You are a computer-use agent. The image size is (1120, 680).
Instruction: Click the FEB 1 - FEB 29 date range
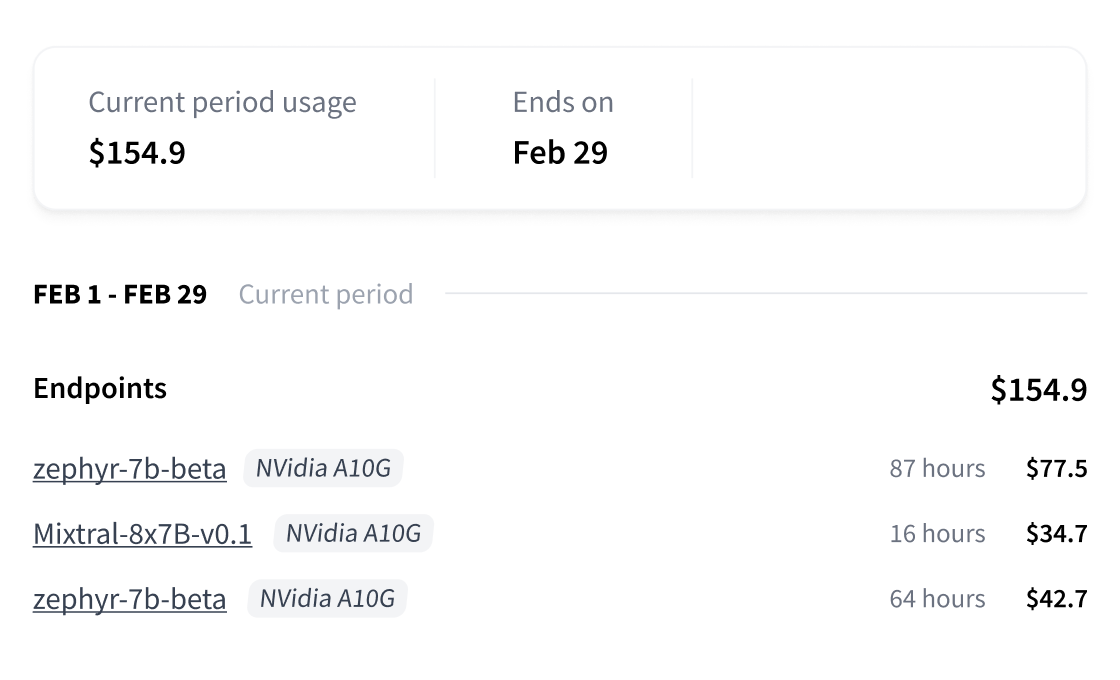coord(120,294)
